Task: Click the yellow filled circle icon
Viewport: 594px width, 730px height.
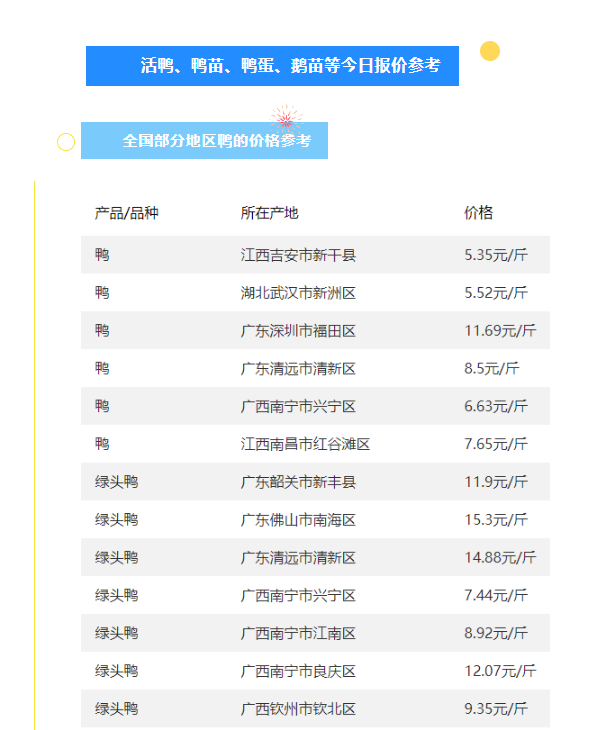Action: coord(490,51)
